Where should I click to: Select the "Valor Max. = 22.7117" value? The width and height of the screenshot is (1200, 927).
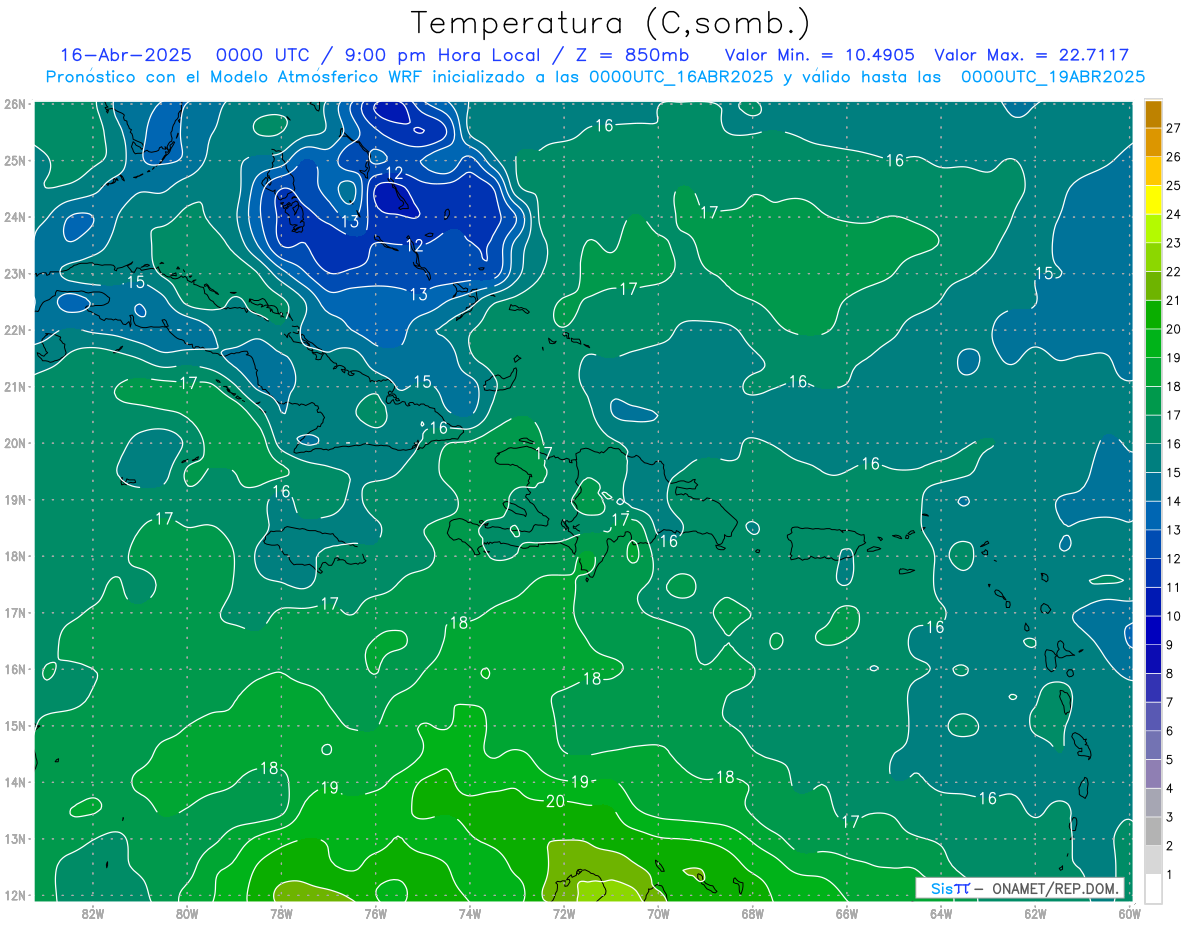[x=1031, y=55]
